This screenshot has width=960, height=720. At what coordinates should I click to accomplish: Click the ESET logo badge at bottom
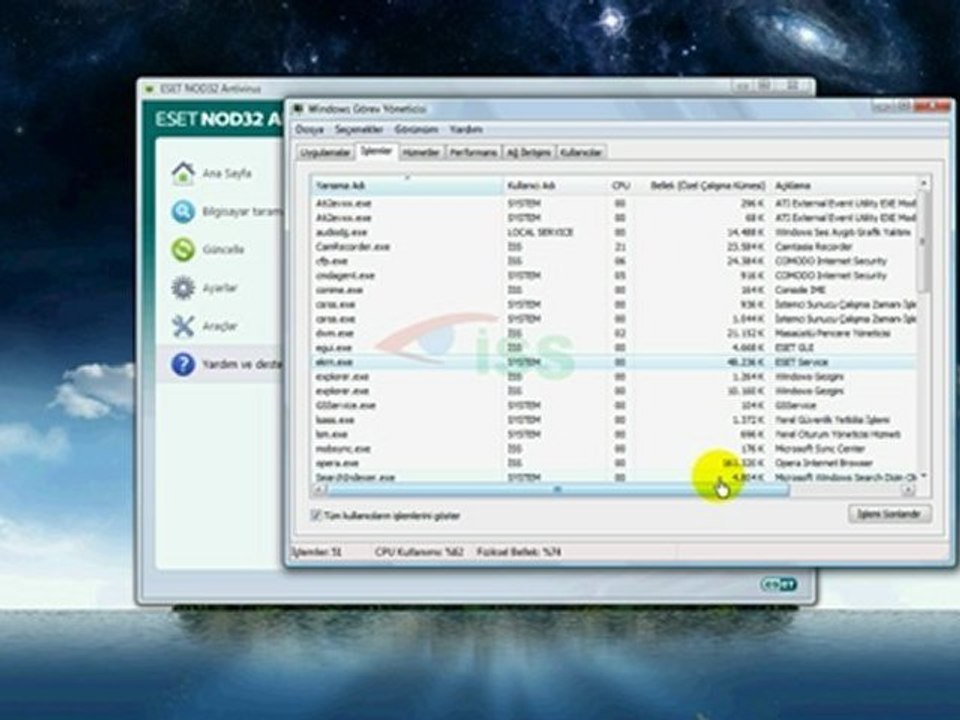coord(778,585)
